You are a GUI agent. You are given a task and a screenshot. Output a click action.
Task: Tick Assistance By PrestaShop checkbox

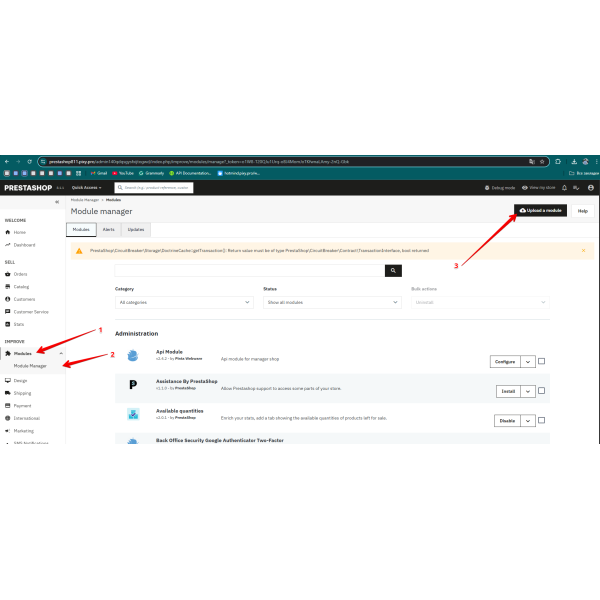pyautogui.click(x=541, y=391)
